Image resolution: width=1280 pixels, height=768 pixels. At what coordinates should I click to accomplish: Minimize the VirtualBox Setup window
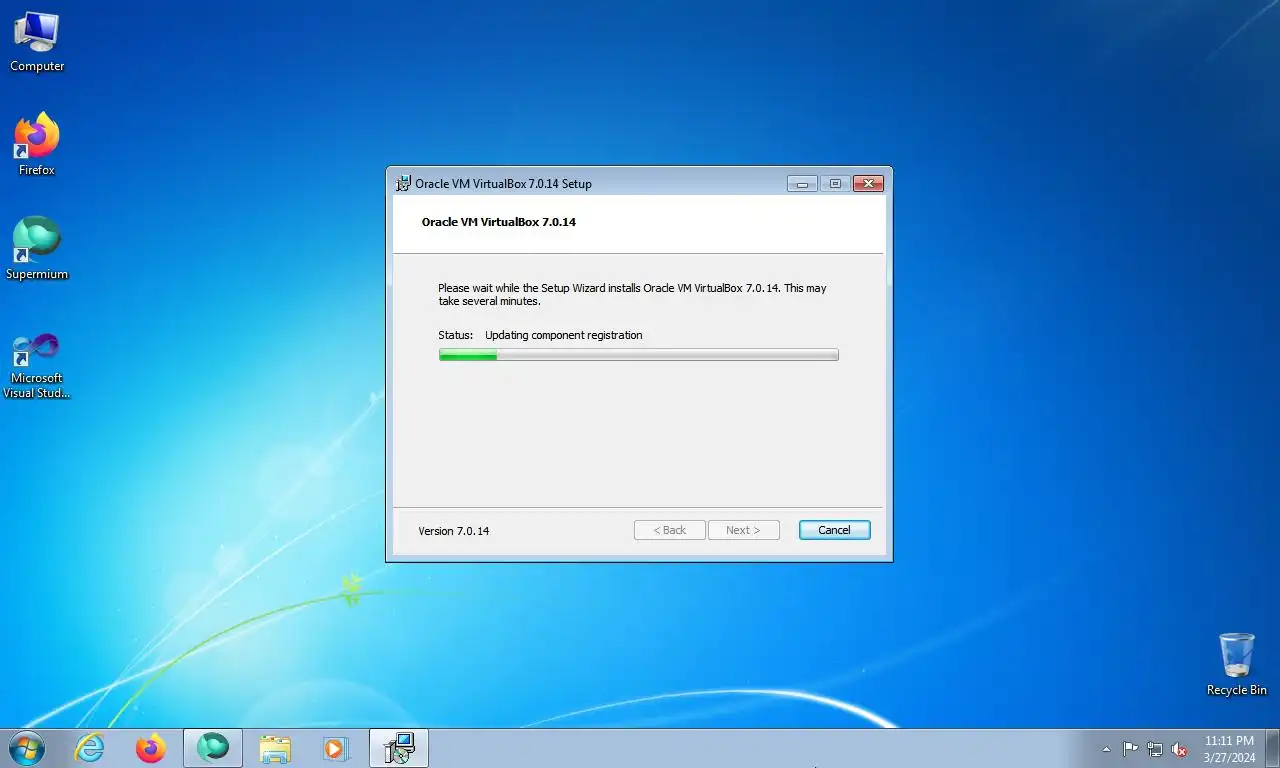pyautogui.click(x=802, y=183)
